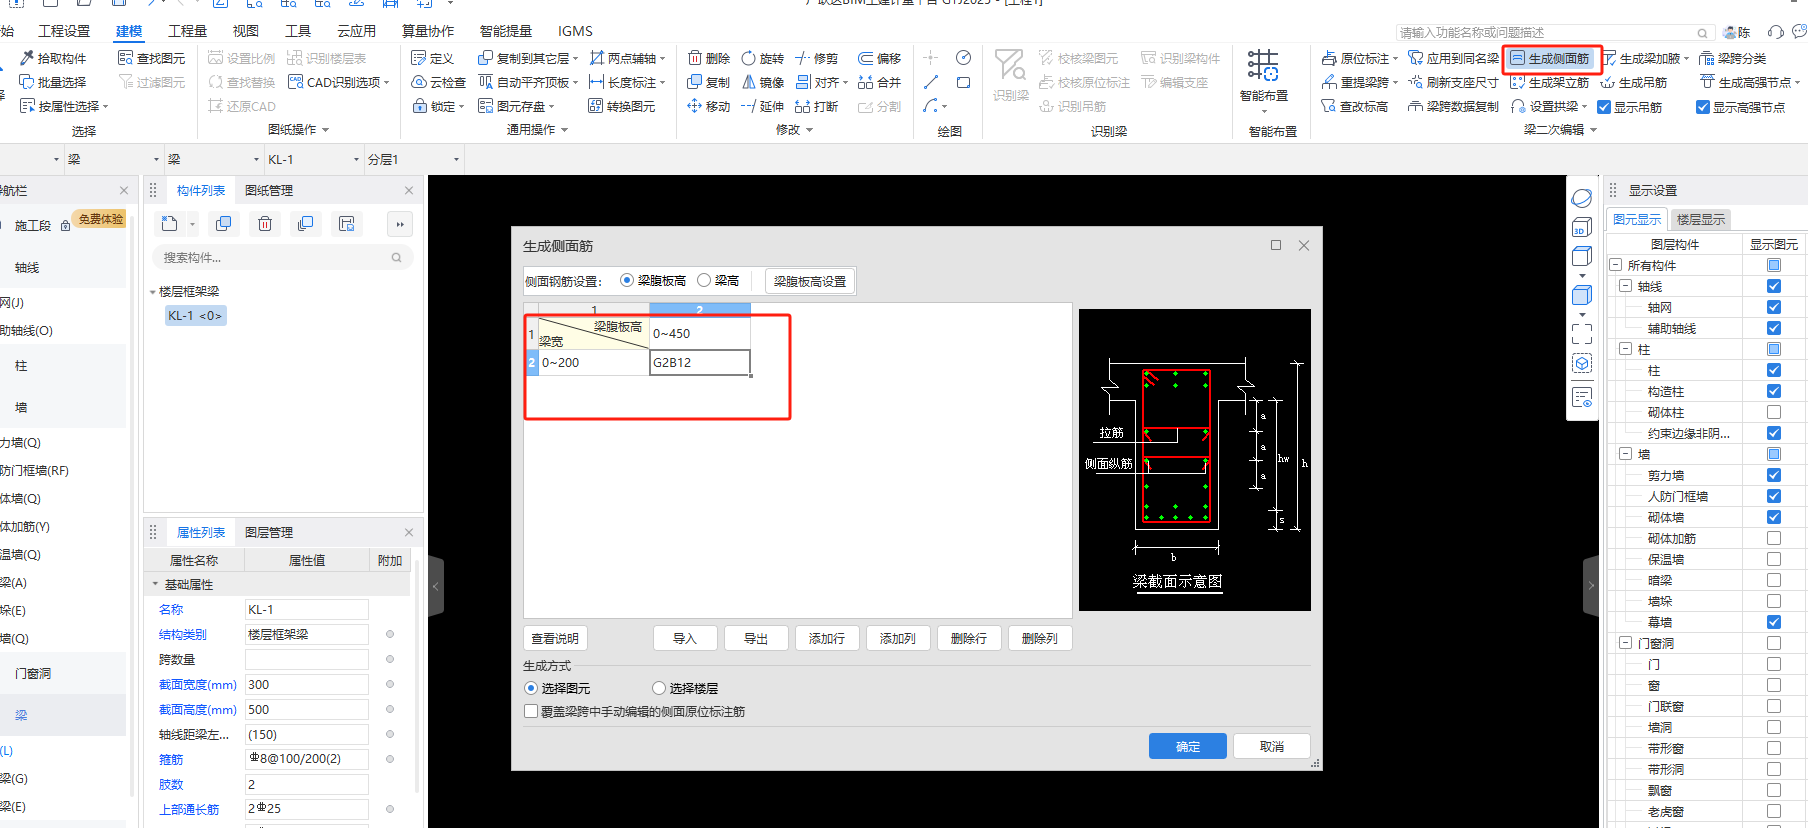Viewport: 1808px width, 828px height.
Task: Switch to the 图纸管理 tab near 构件列表
Action: (269, 190)
